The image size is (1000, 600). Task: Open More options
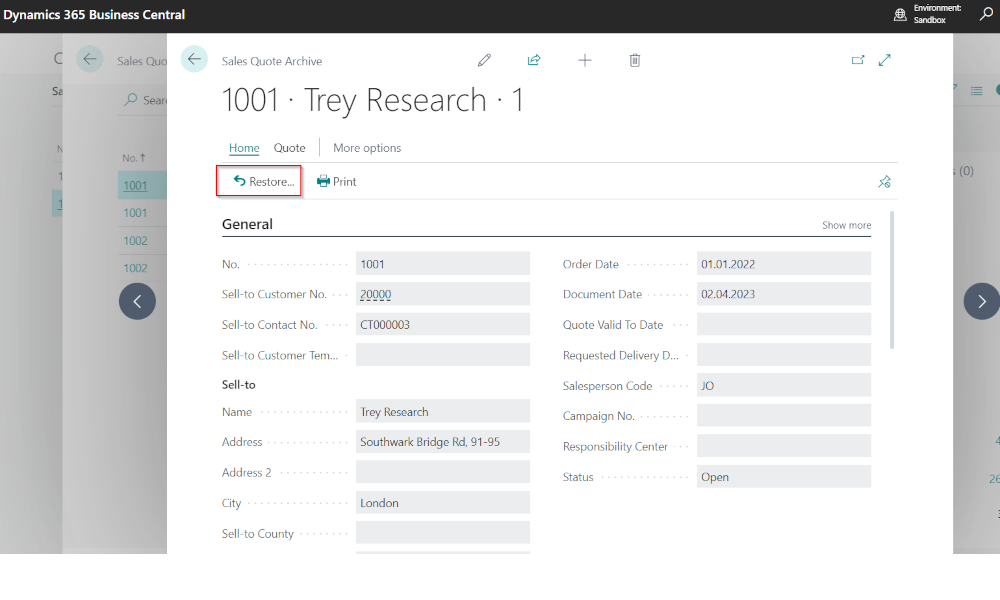[367, 148]
